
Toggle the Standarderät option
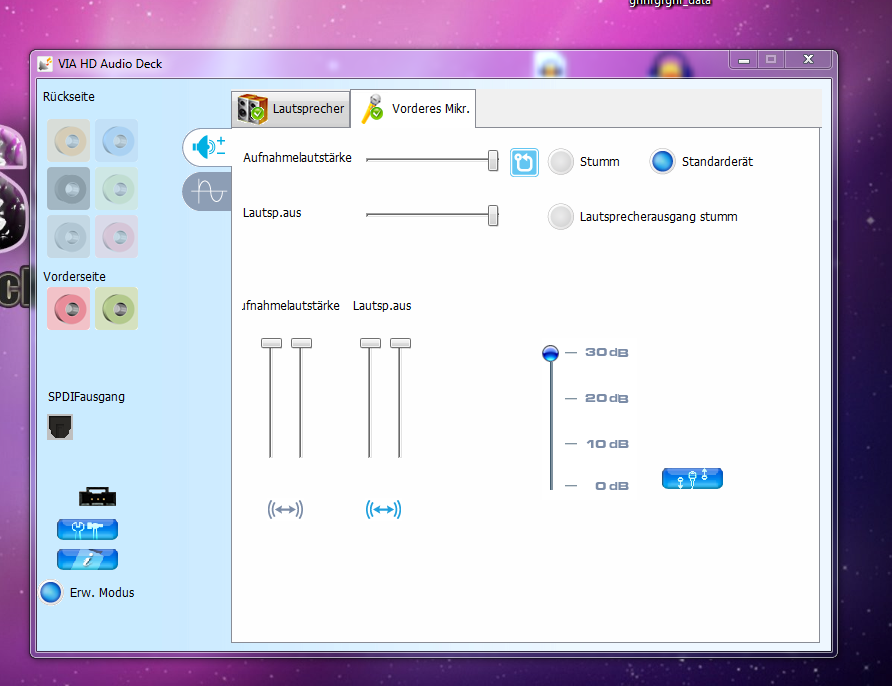point(662,162)
